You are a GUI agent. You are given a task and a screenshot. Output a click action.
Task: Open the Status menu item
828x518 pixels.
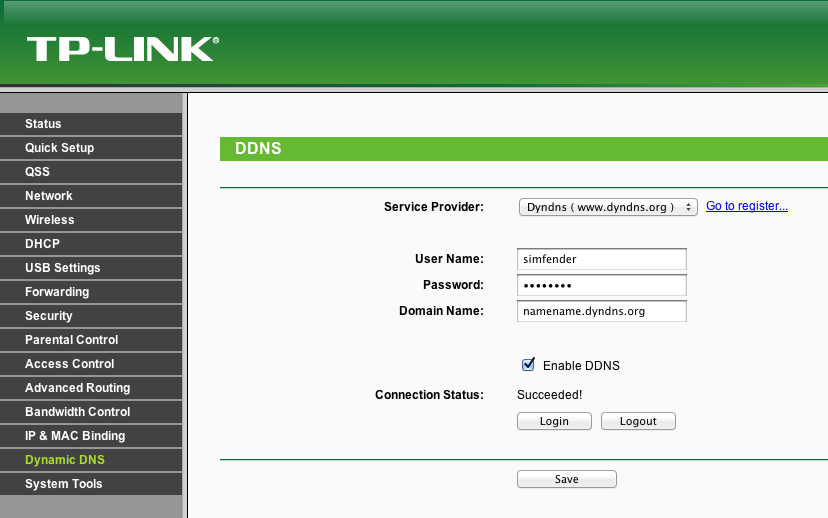click(x=91, y=124)
